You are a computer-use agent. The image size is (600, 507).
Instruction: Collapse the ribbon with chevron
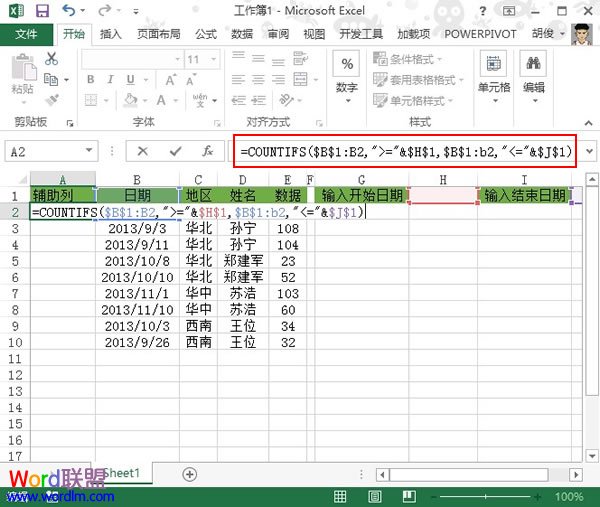point(589,123)
